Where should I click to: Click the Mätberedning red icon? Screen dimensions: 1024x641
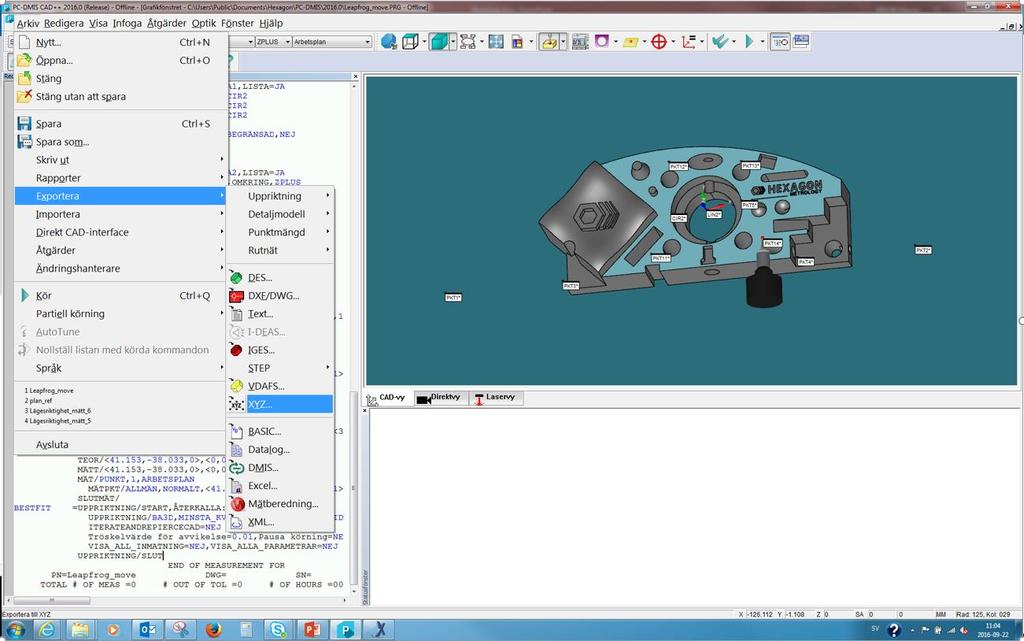coord(236,504)
